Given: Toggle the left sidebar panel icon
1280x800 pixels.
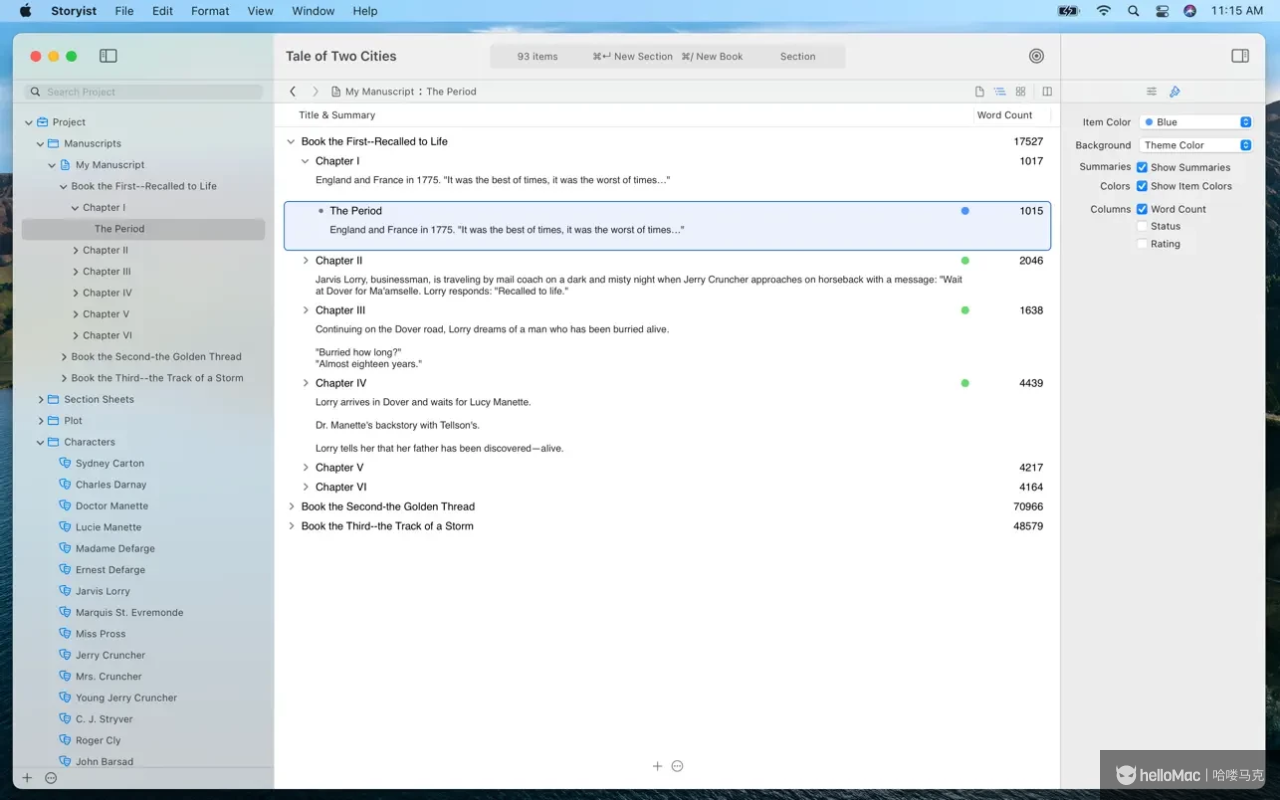Looking at the screenshot, I should pos(108,56).
